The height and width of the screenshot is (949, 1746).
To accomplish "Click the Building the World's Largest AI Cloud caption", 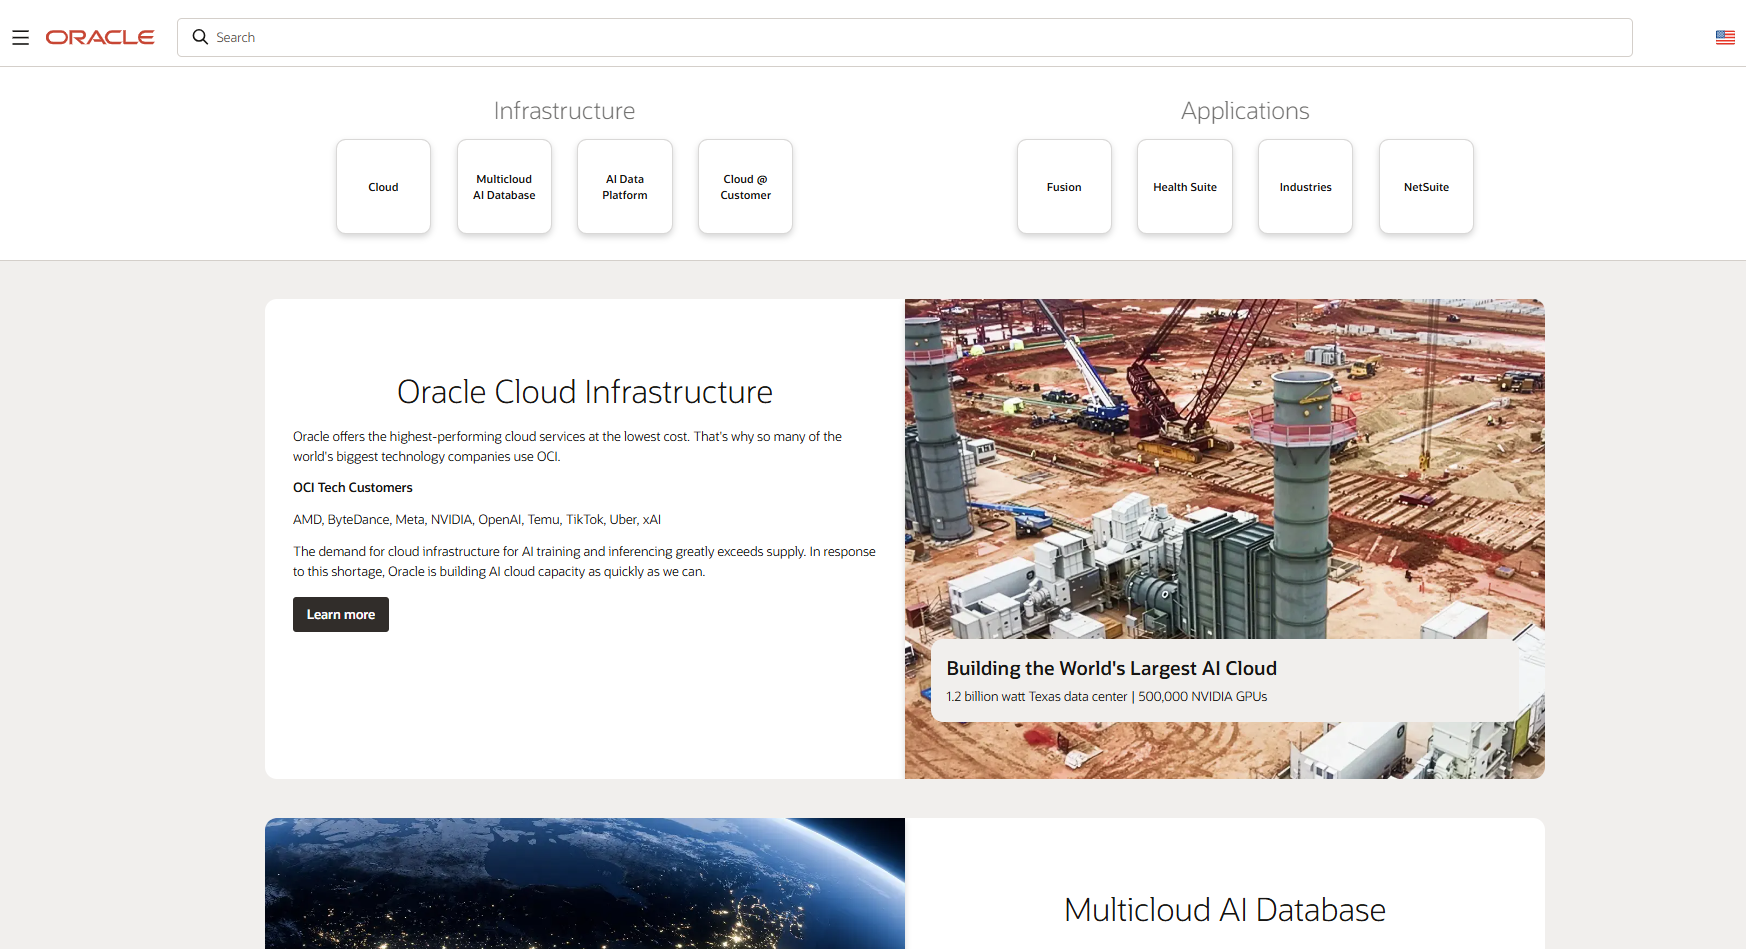I will click(1112, 668).
